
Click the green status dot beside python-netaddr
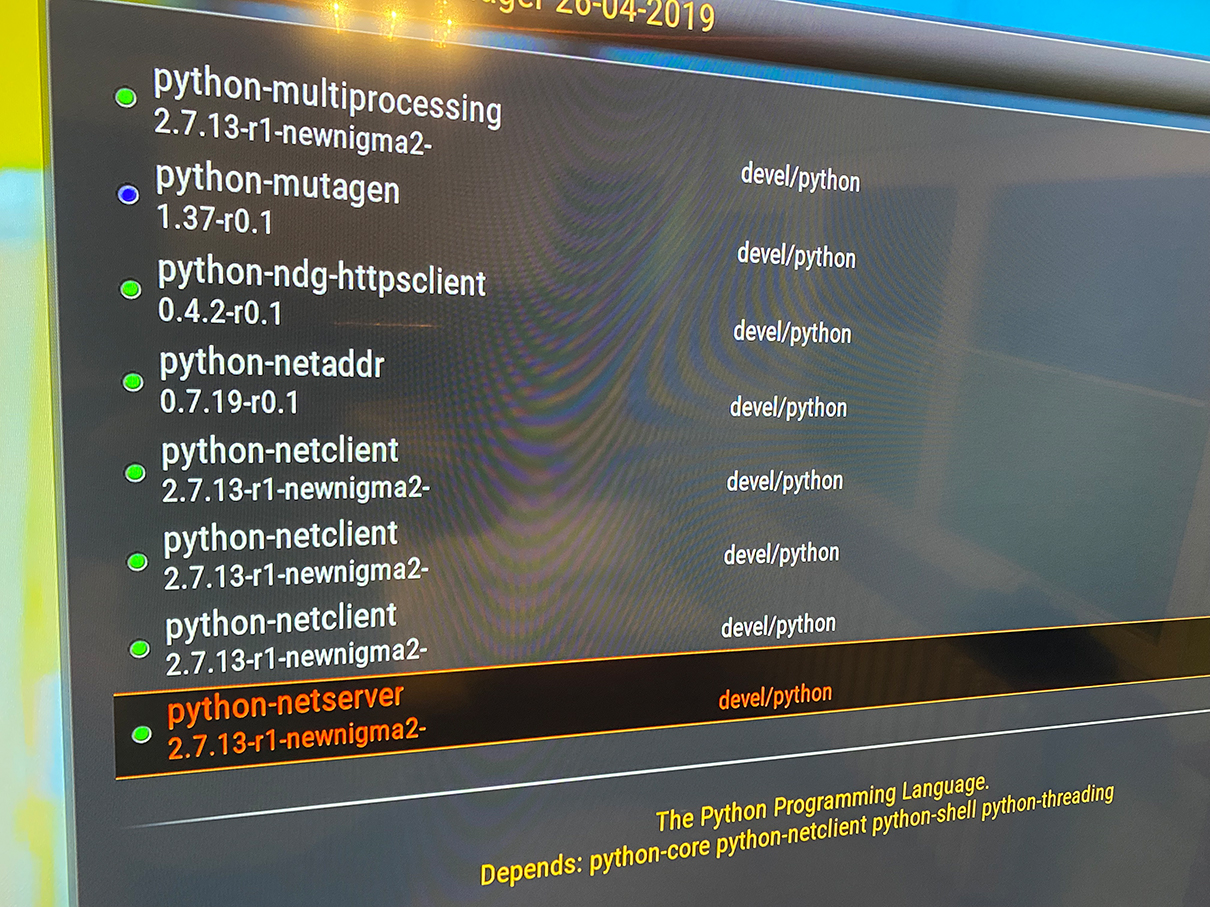pyautogui.click(x=132, y=382)
